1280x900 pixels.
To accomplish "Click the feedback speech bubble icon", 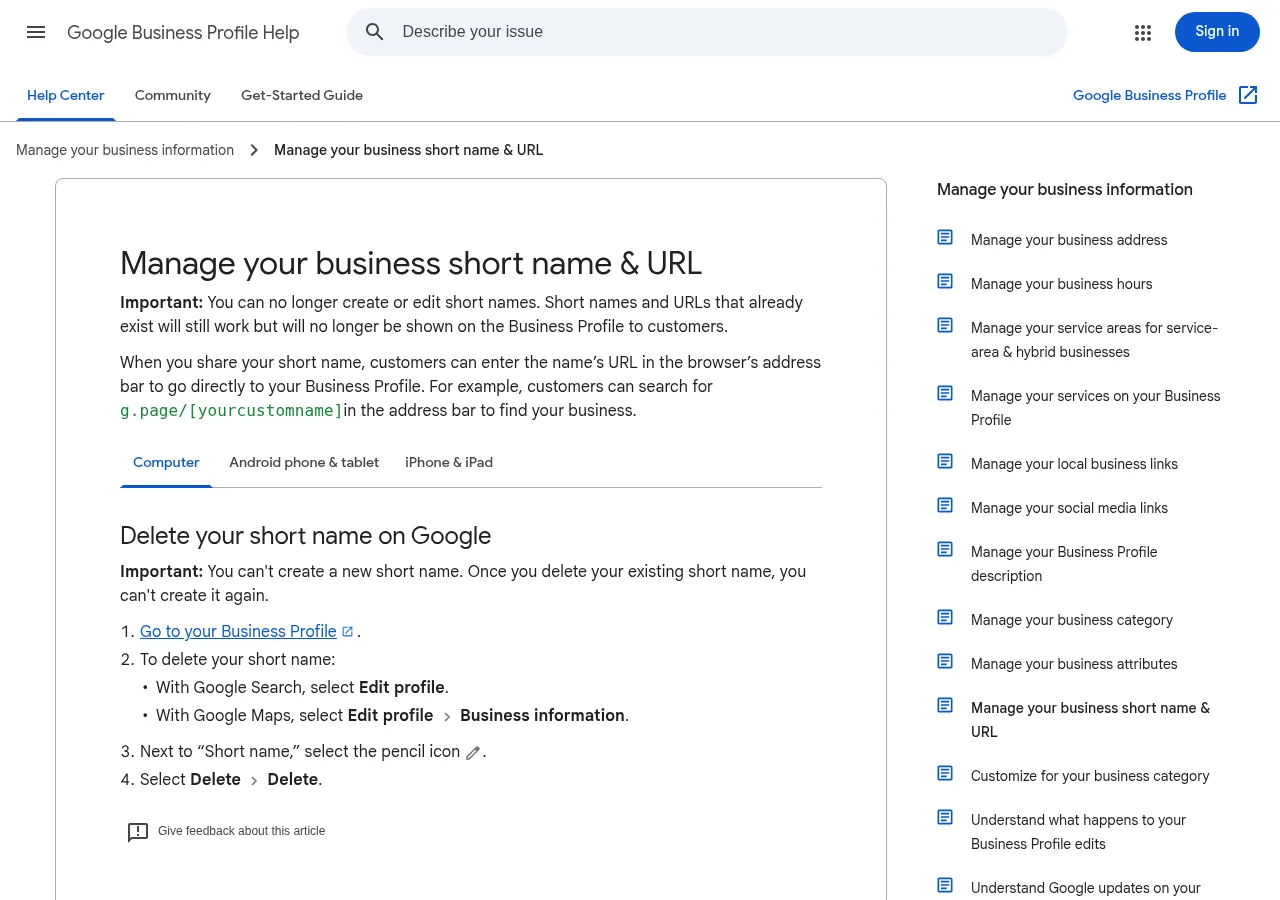I will click(x=138, y=832).
